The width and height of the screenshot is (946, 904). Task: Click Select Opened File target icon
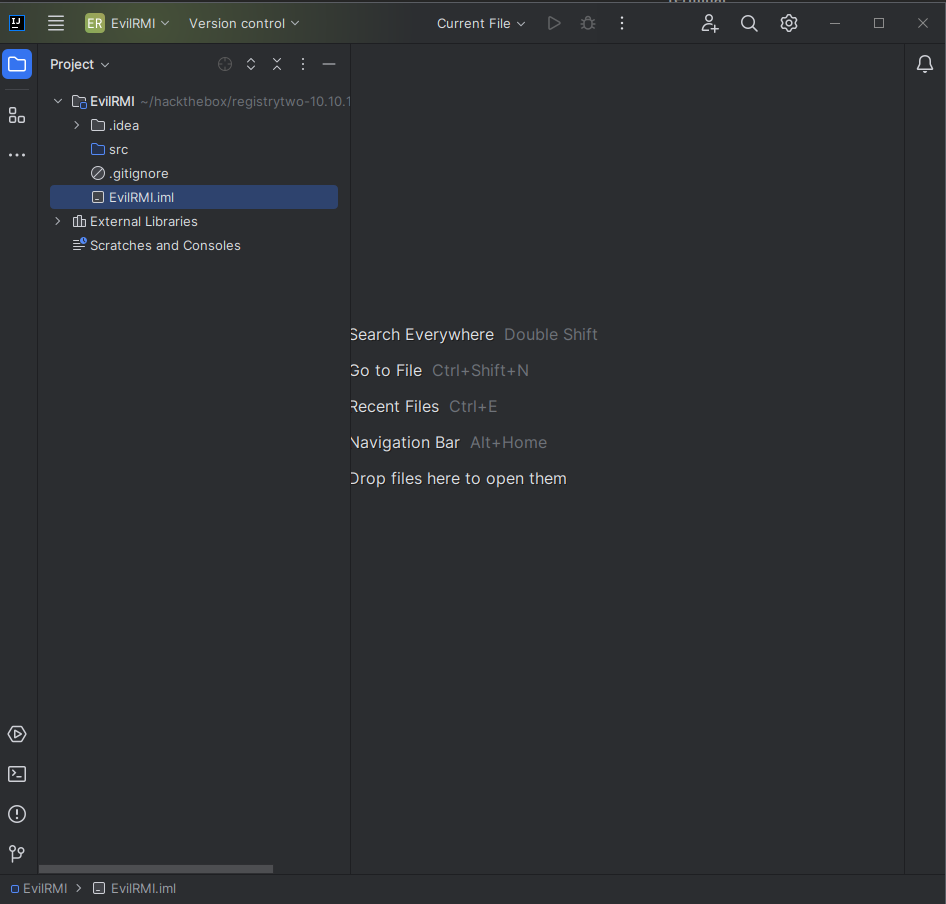click(x=225, y=64)
